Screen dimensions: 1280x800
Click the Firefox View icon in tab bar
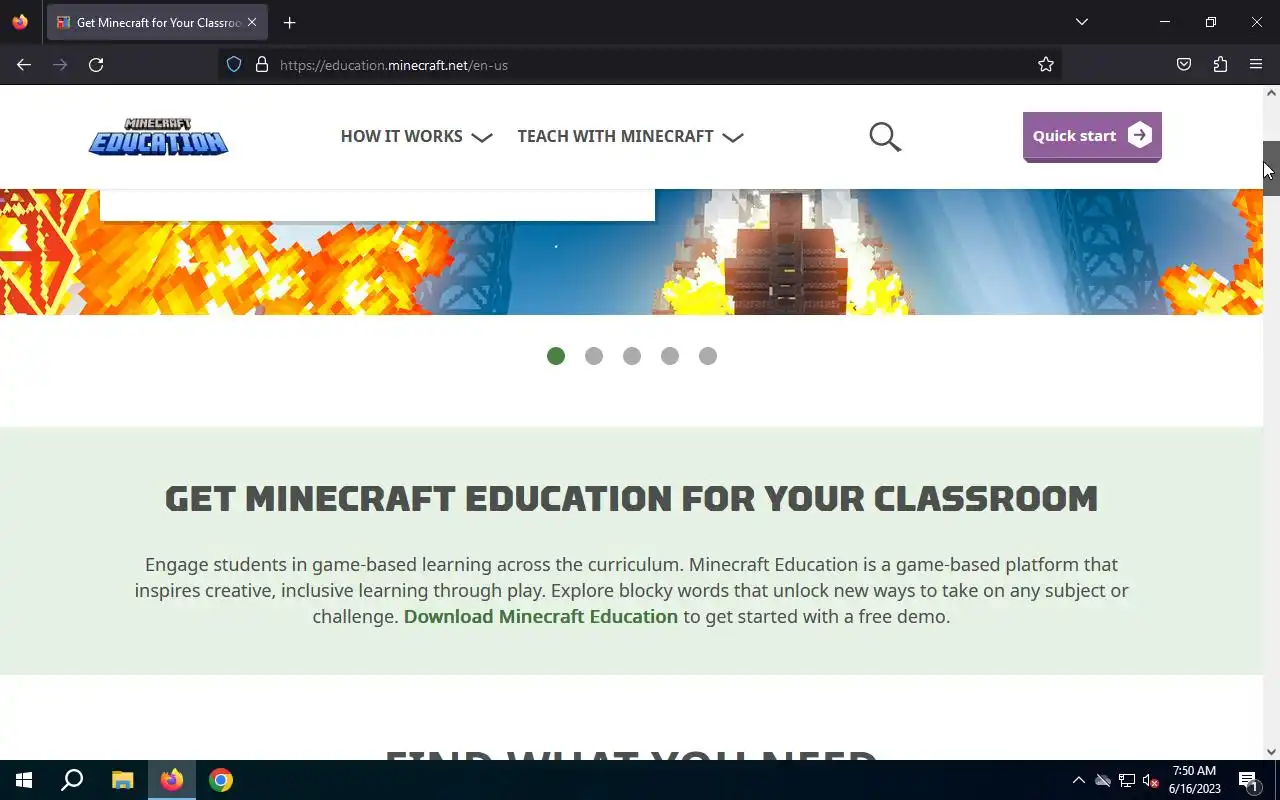pos(20,22)
